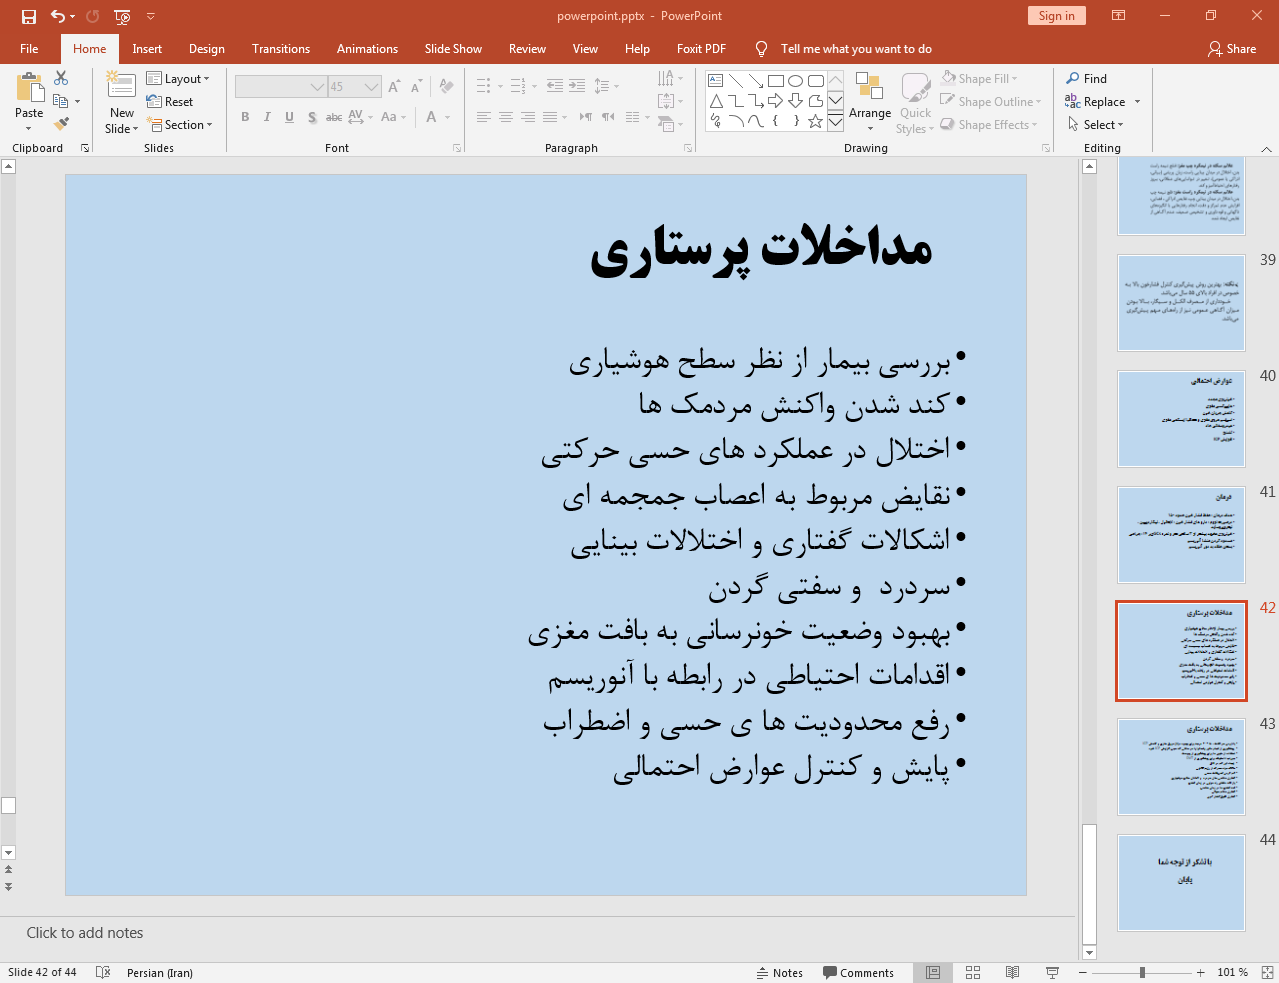Image resolution: width=1279 pixels, height=983 pixels.
Task: Click the zoom slider handle
Action: point(1142,972)
